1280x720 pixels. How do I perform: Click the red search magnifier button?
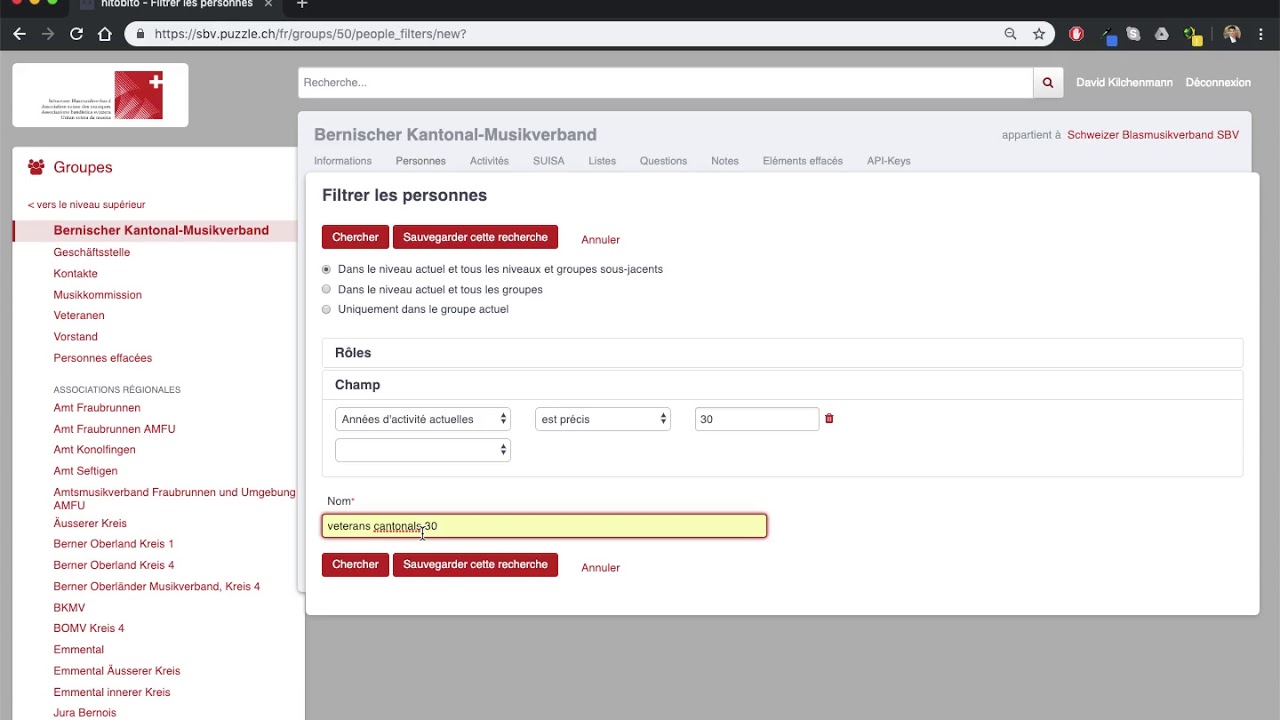click(1047, 83)
